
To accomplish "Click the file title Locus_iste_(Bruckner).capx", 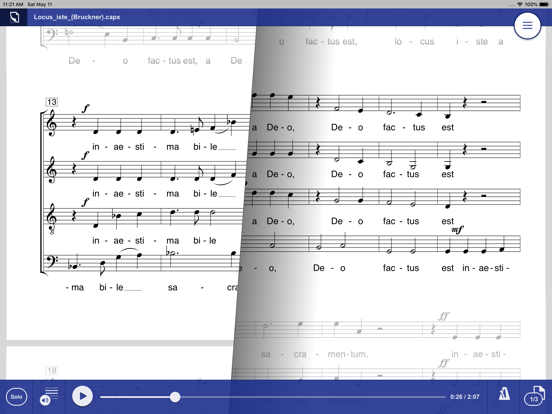I will tap(77, 17).
